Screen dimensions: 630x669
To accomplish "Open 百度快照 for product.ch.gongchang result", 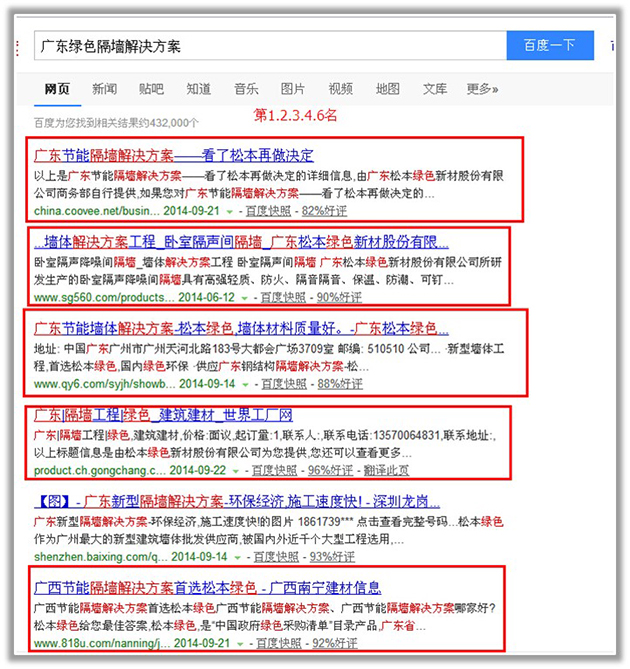I will 275,470.
